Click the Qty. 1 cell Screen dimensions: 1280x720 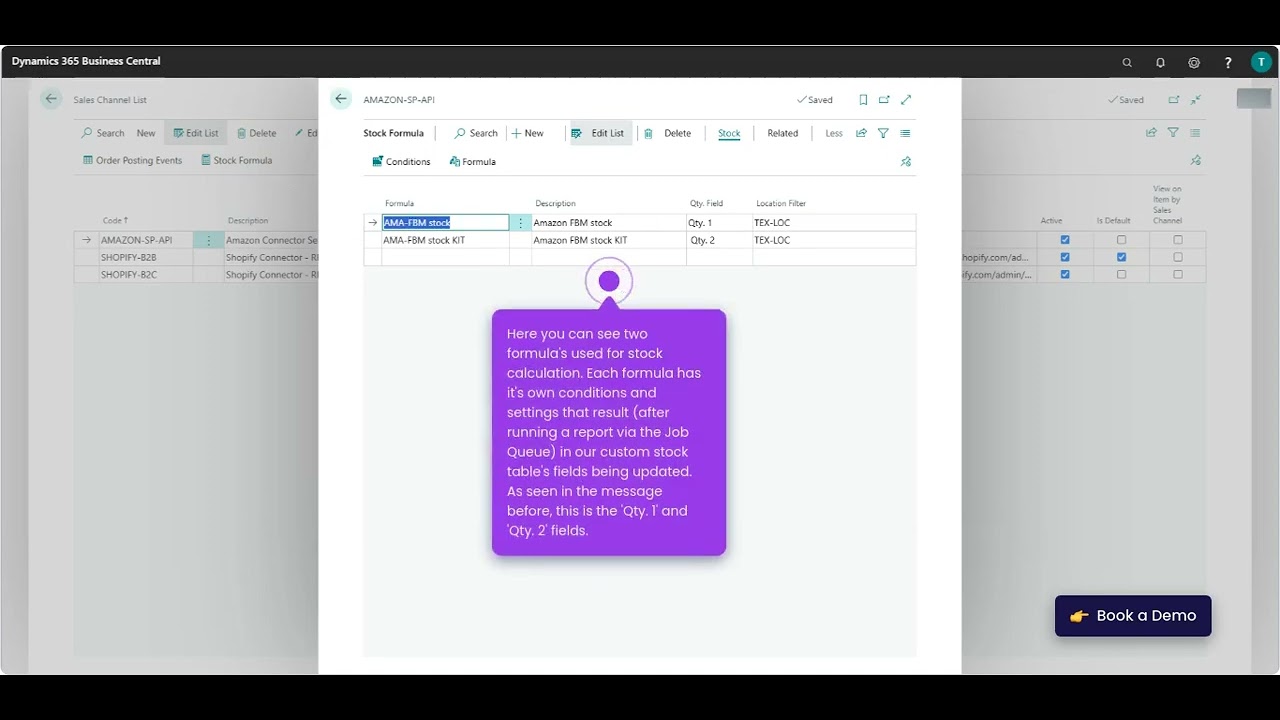pyautogui.click(x=719, y=223)
